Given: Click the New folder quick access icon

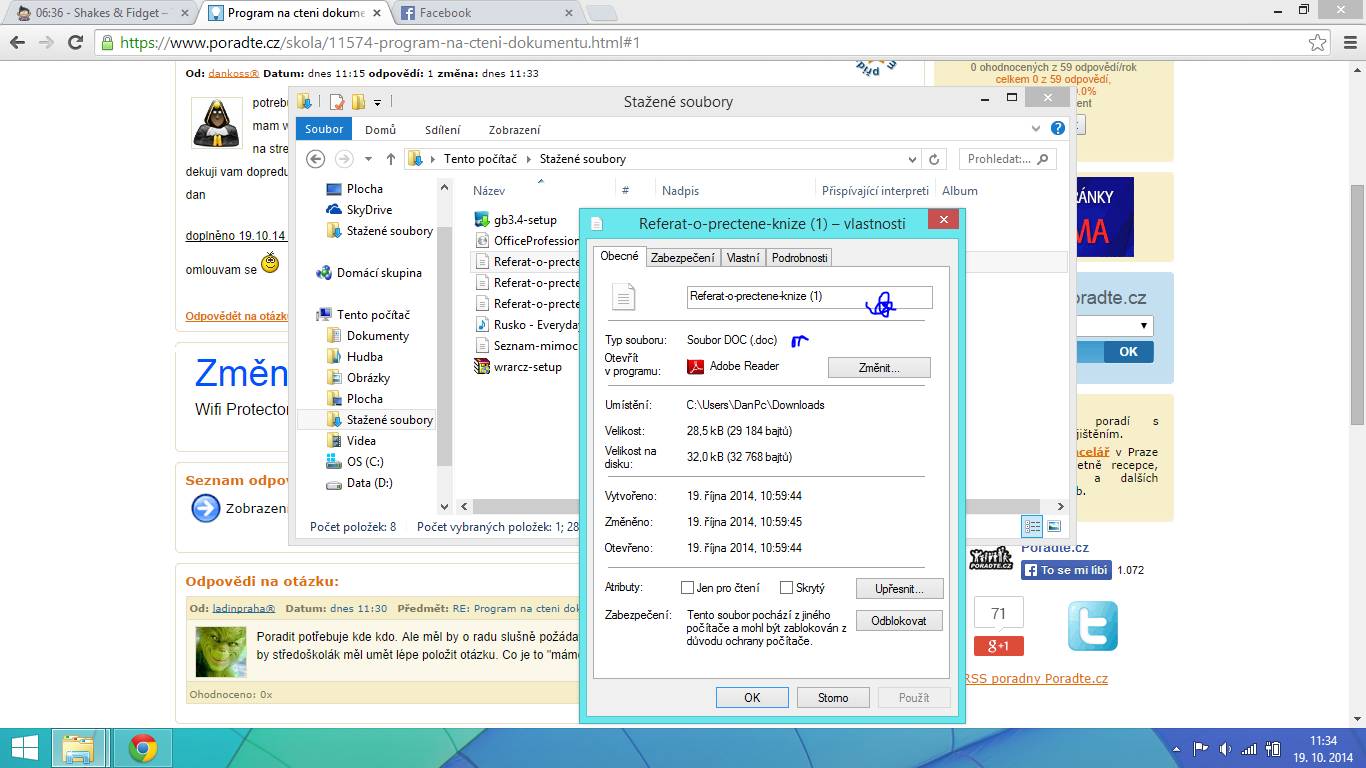Looking at the screenshot, I should (x=358, y=102).
